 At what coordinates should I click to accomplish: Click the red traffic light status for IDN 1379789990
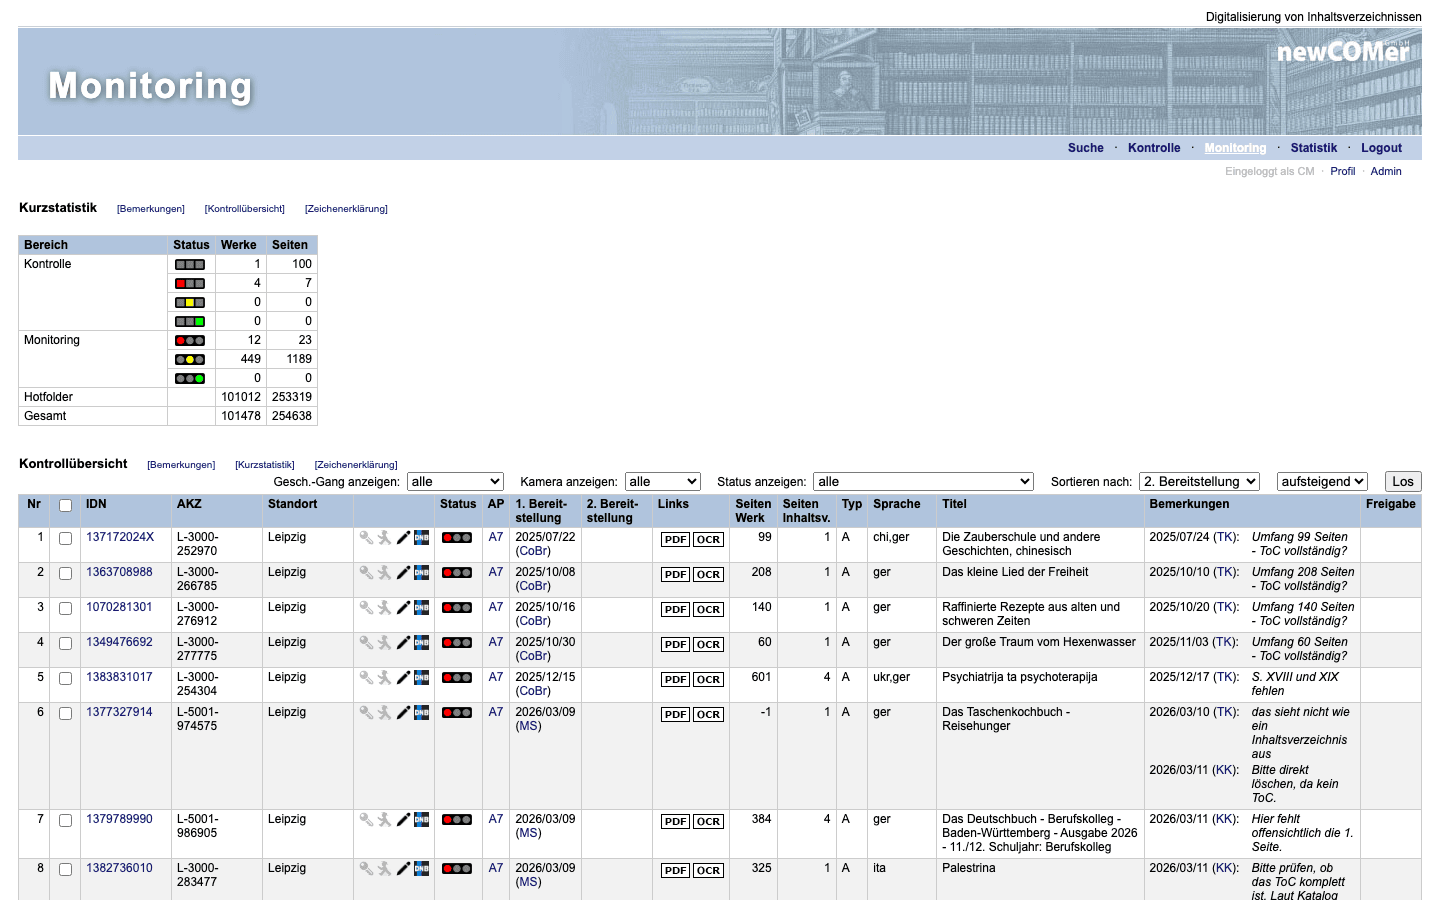pos(457,820)
